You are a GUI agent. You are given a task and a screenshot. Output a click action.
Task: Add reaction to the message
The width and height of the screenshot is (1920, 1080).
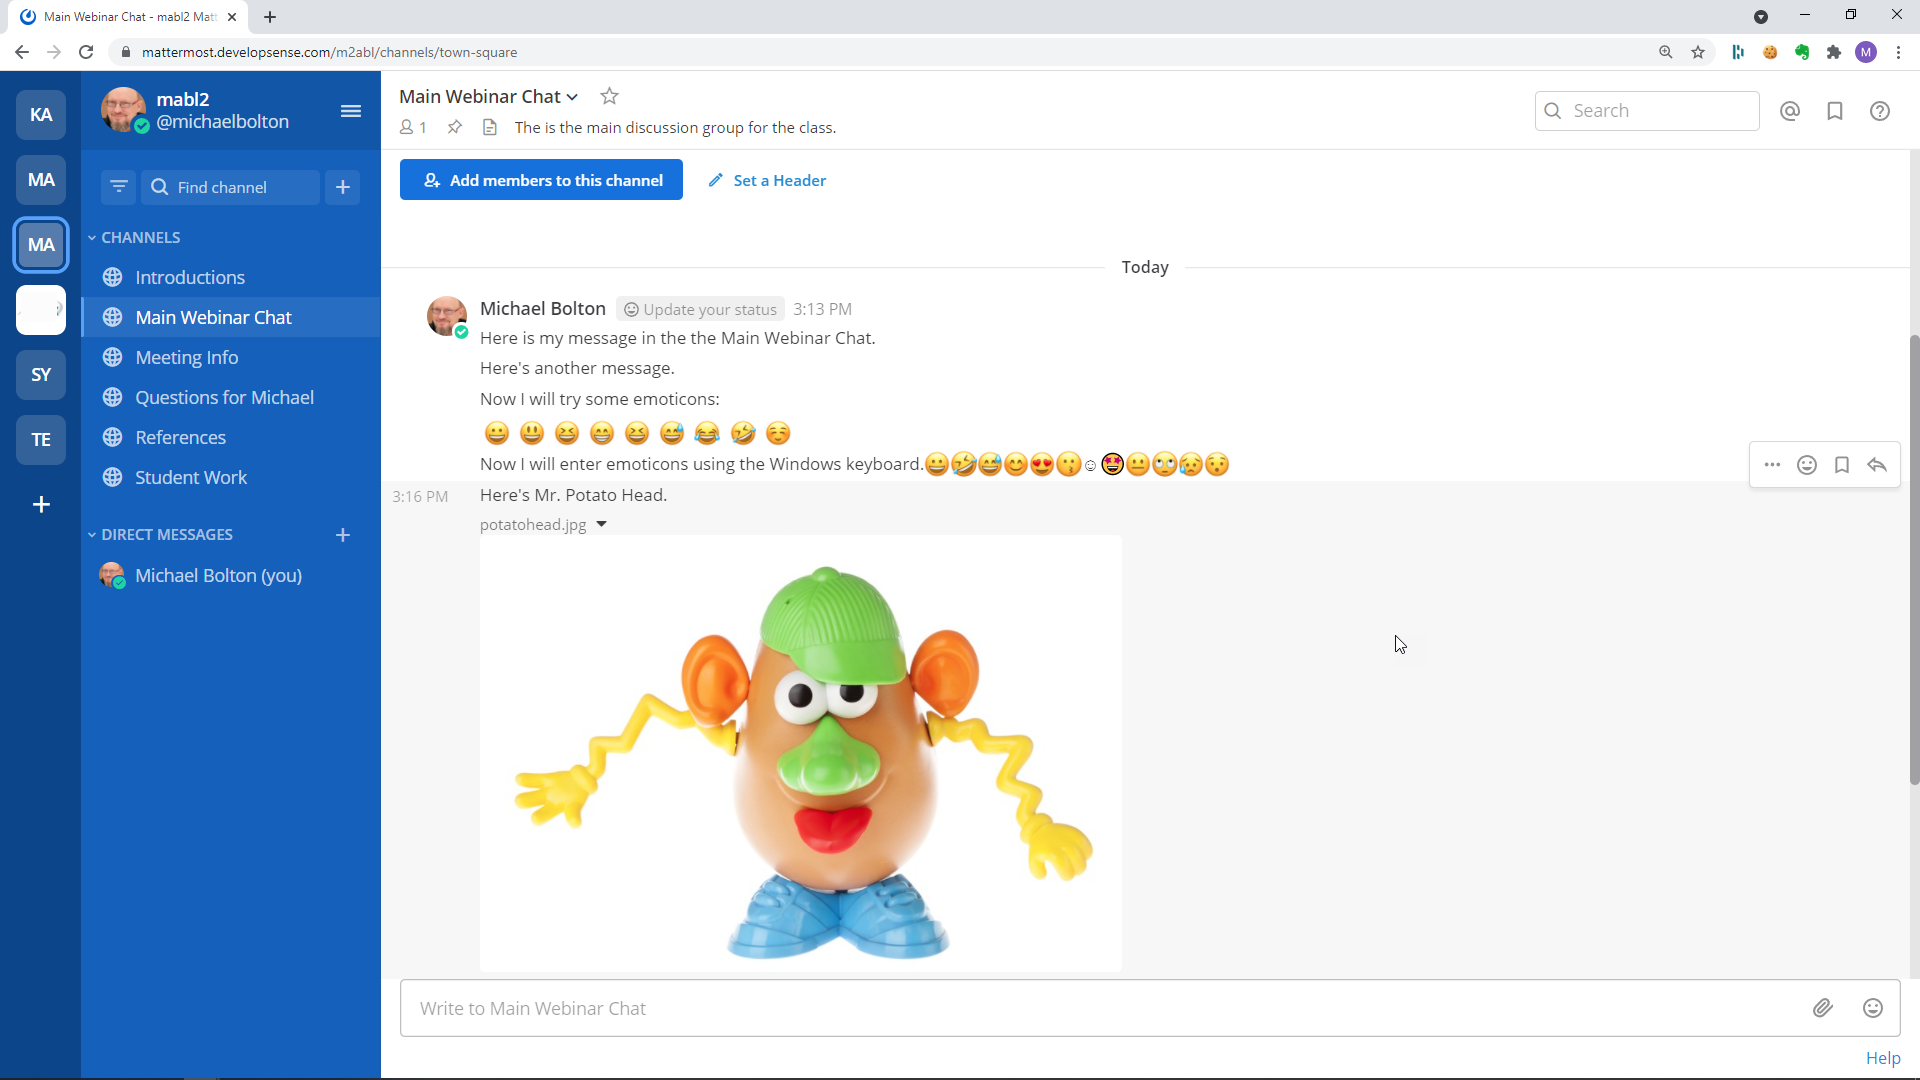pyautogui.click(x=1807, y=465)
